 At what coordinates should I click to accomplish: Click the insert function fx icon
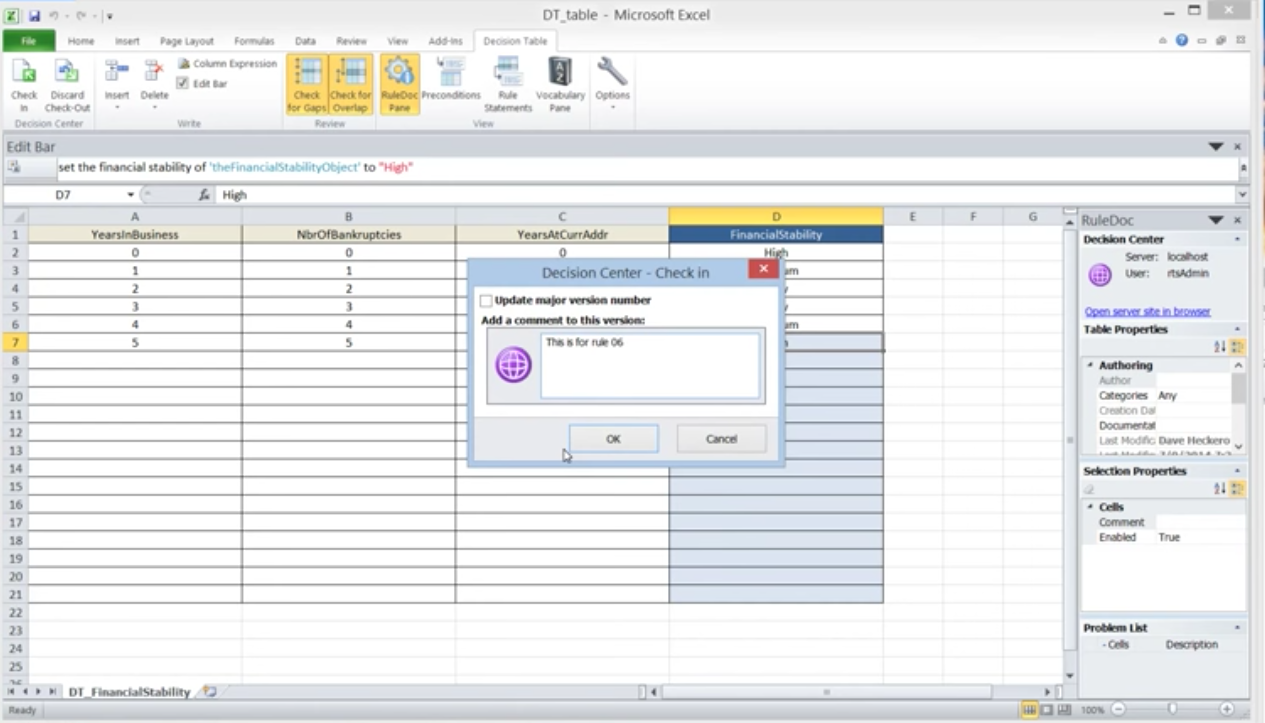204,195
